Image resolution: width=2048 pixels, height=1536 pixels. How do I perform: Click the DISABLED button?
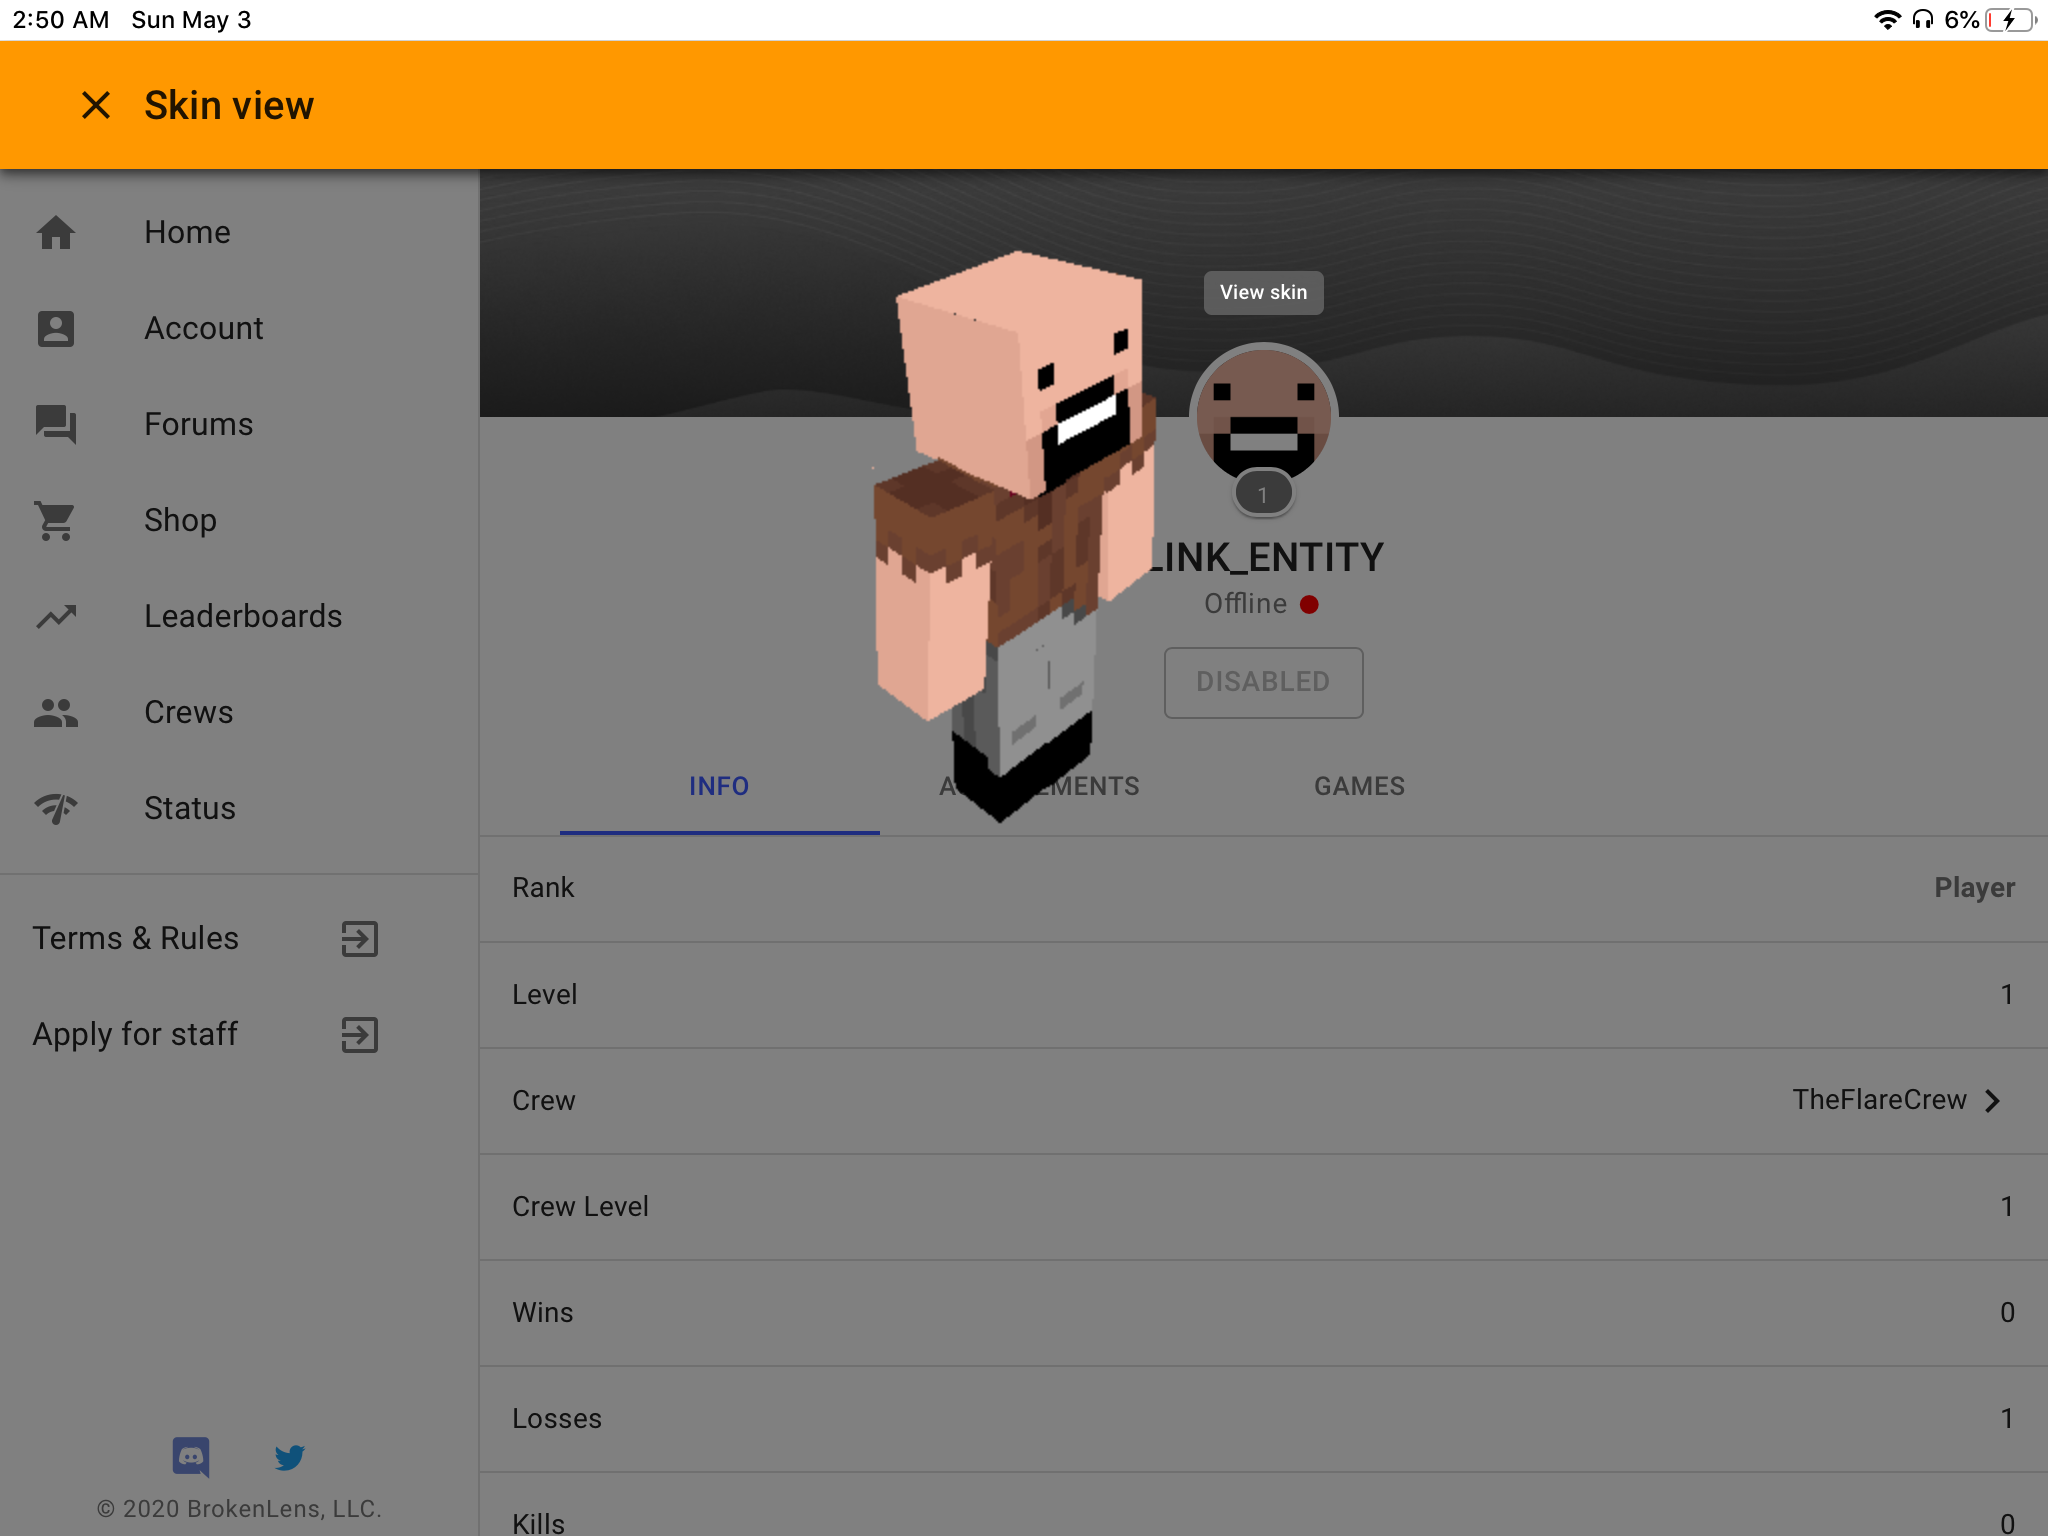point(1263,682)
